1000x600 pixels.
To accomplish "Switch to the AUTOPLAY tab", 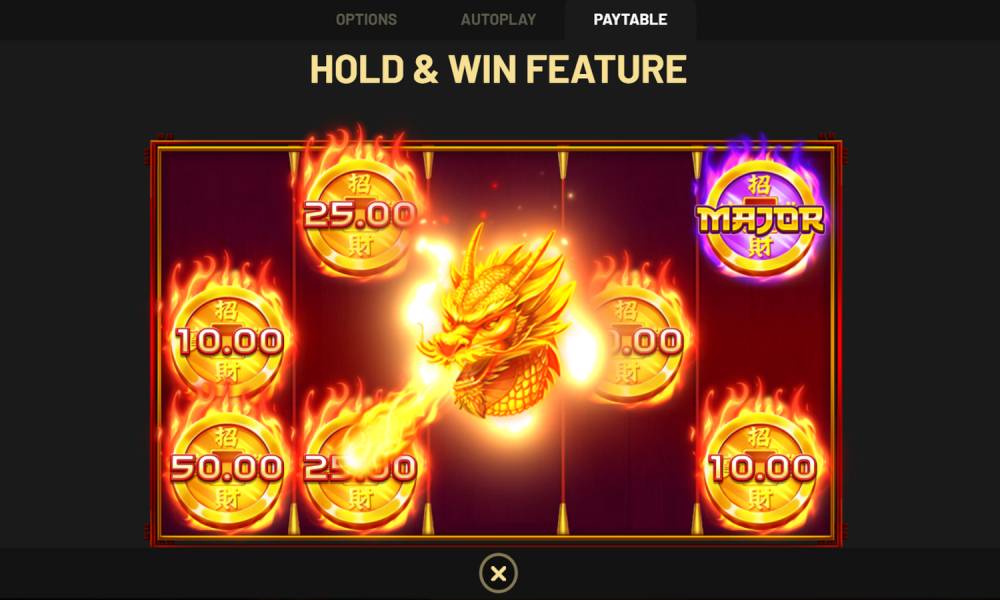I will click(x=498, y=20).
